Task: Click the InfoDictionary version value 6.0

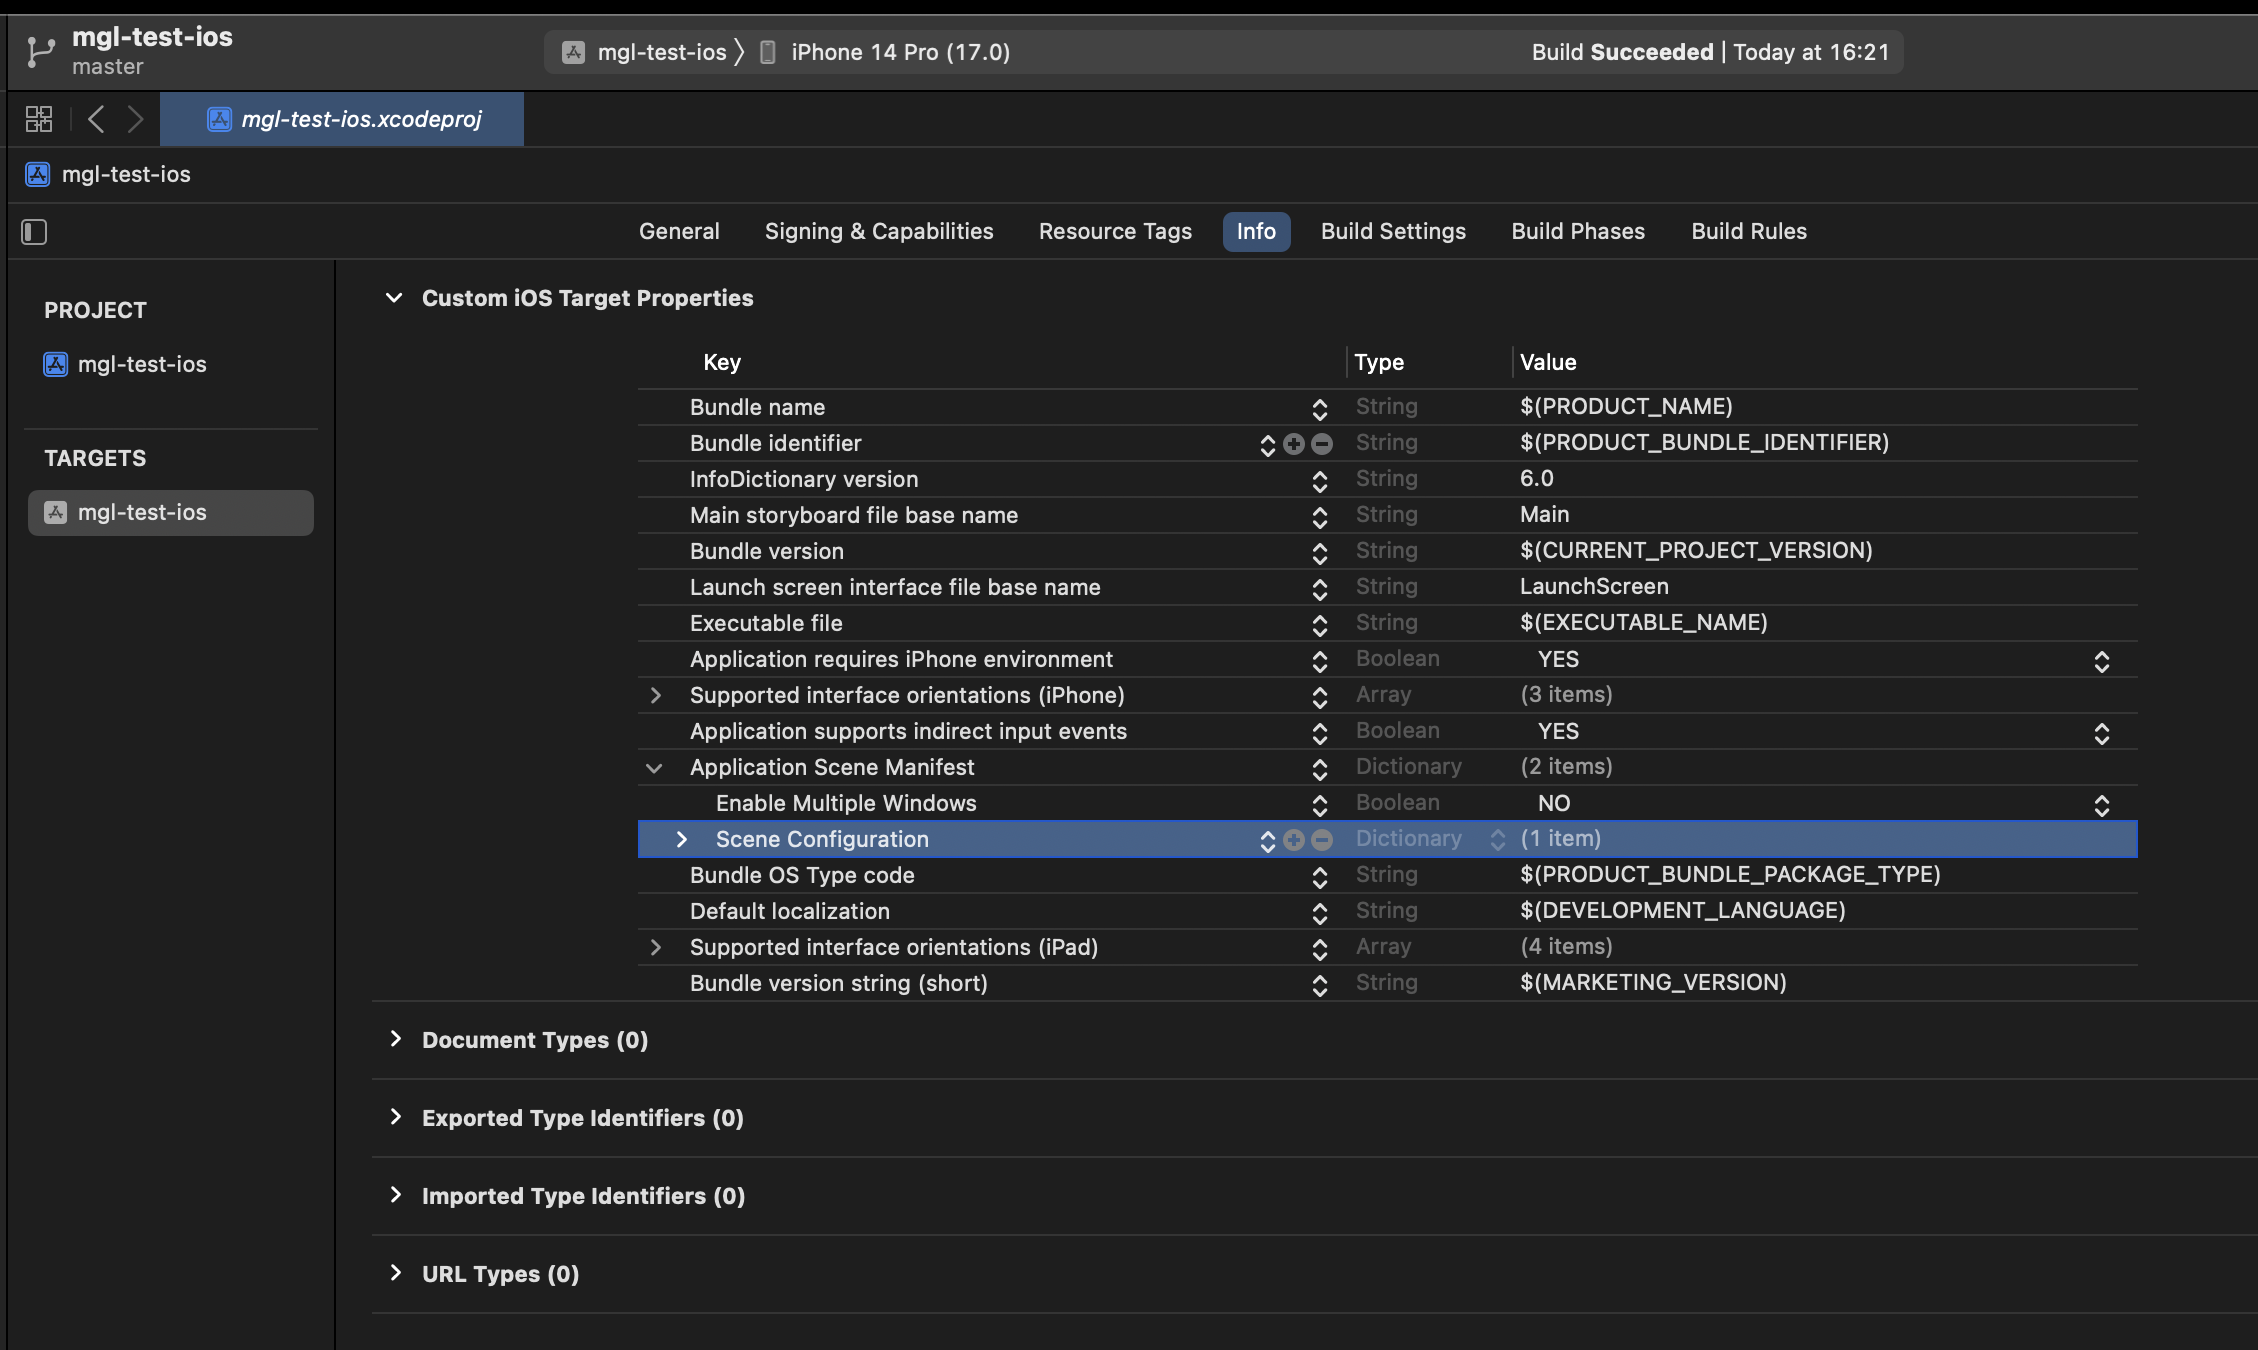Action: click(x=1536, y=478)
